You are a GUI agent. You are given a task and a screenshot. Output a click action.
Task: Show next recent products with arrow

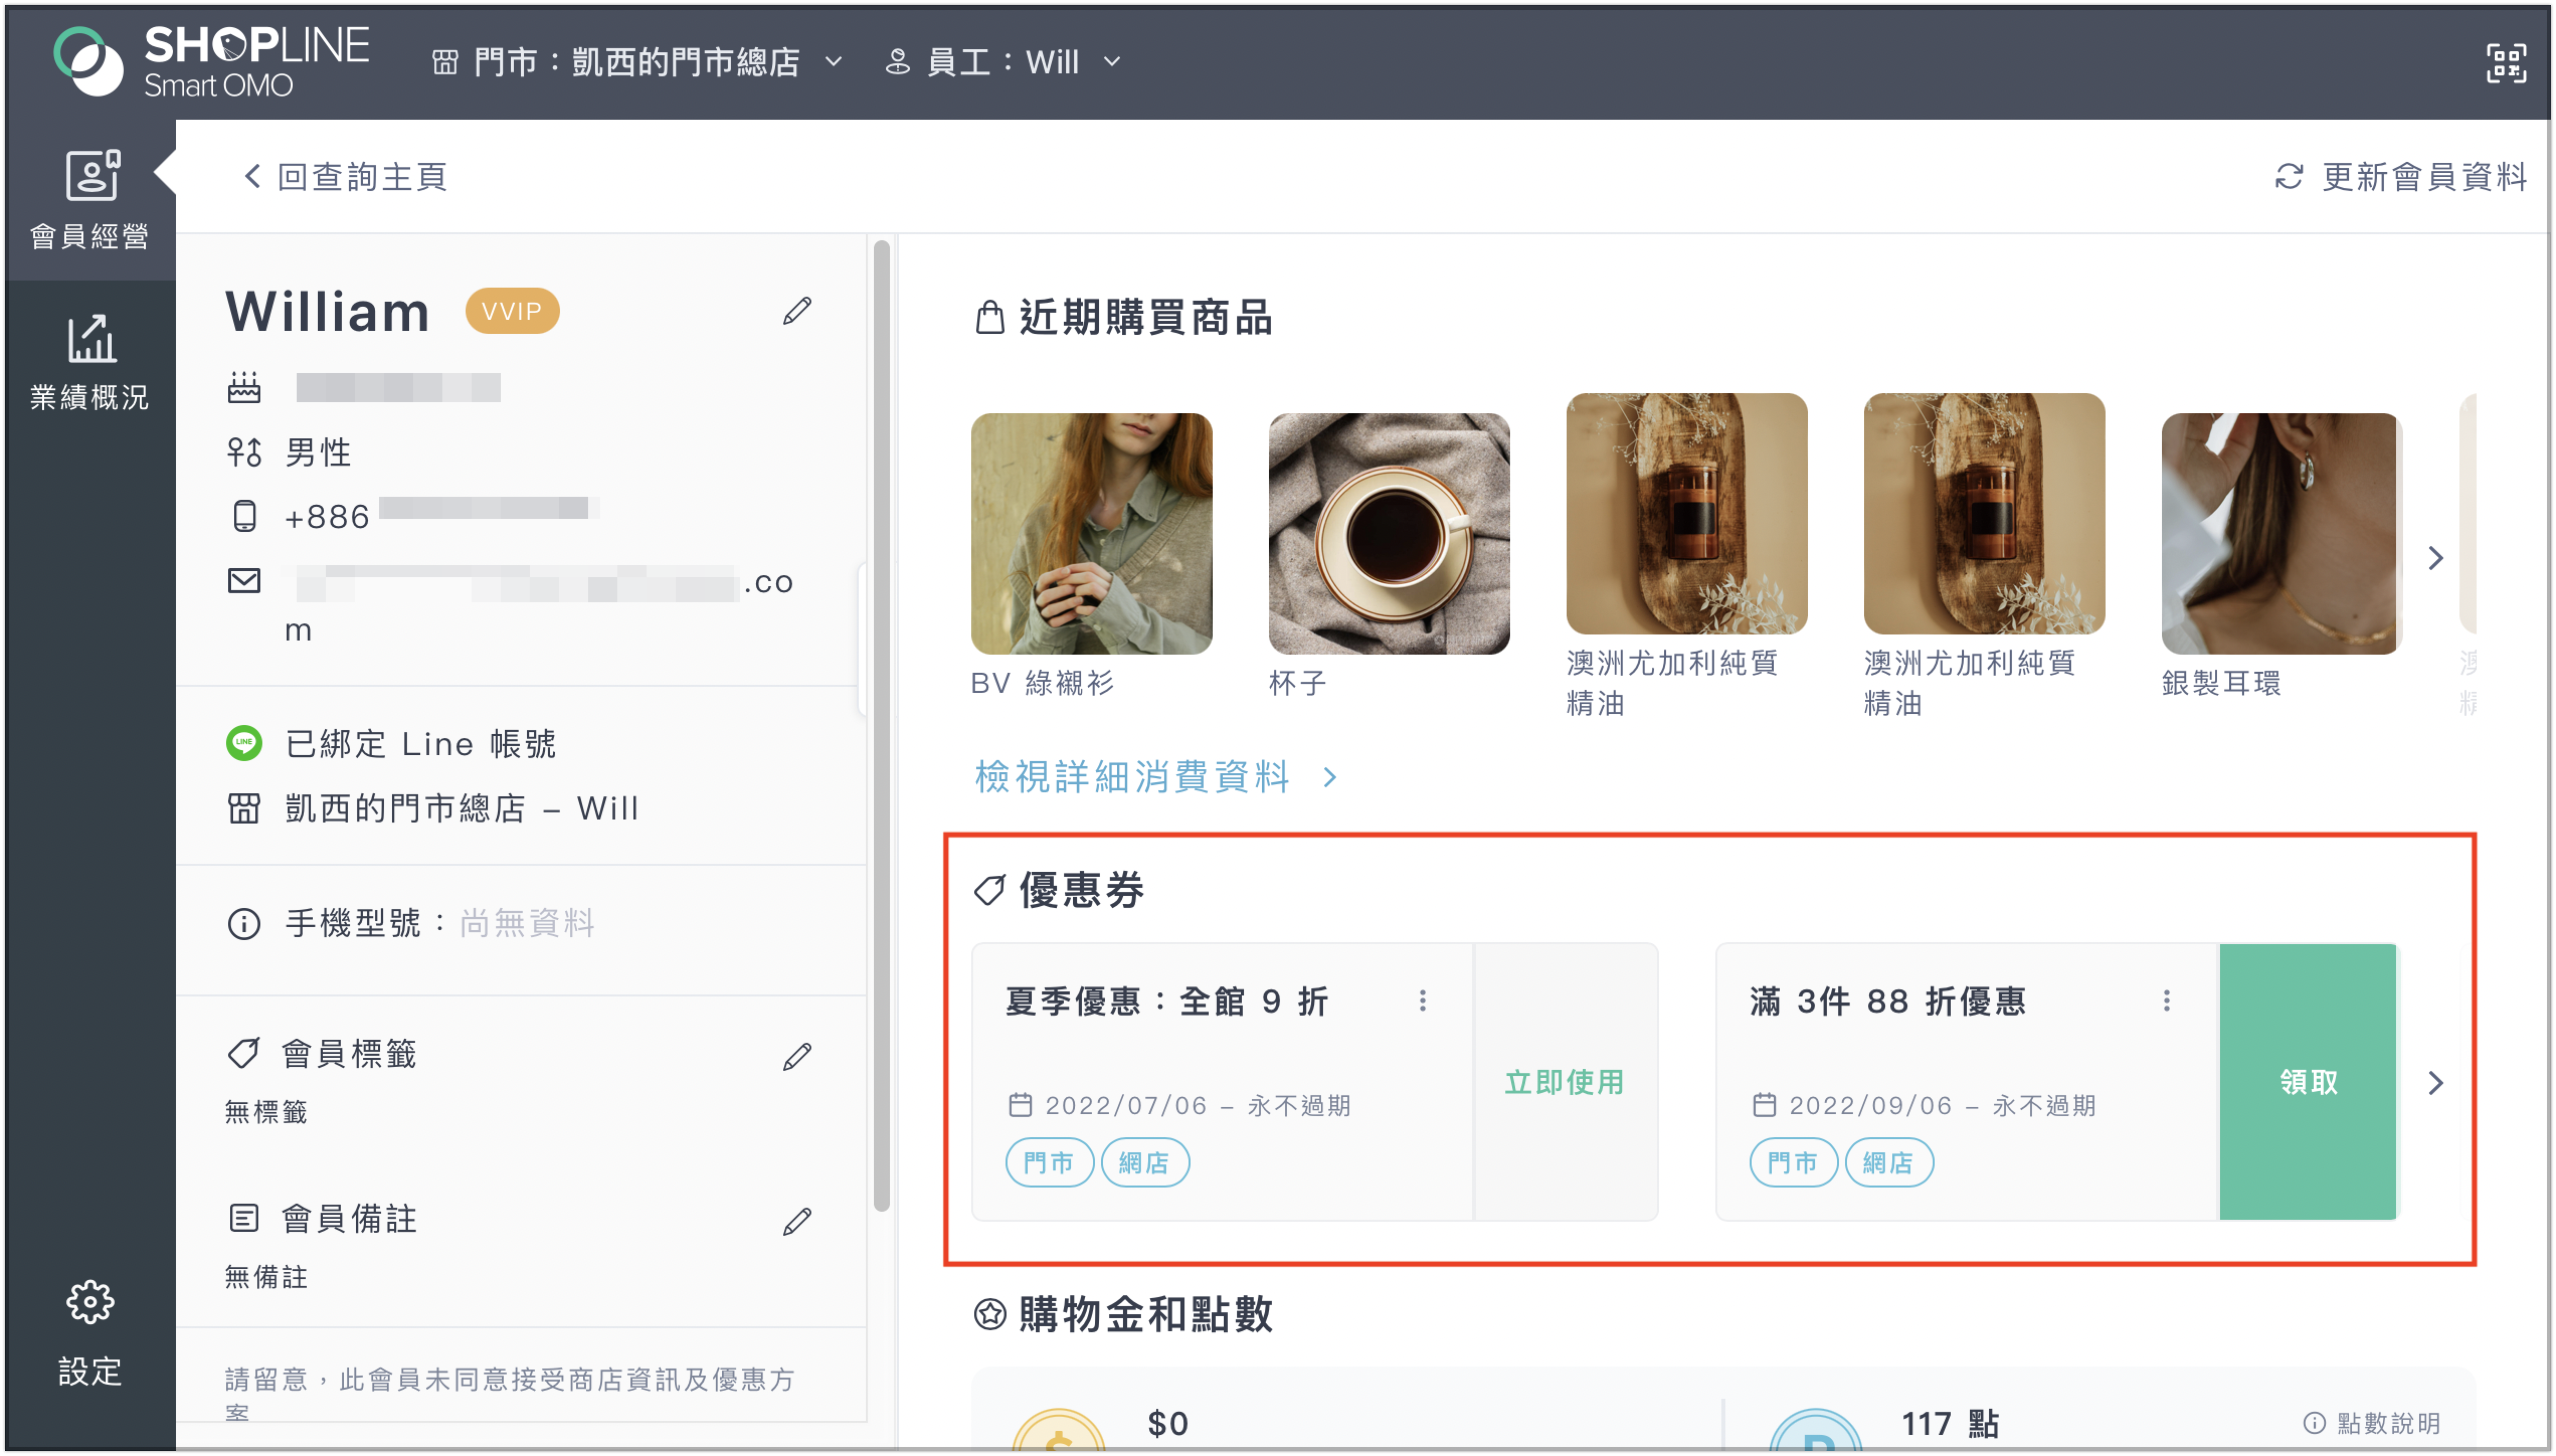(x=2436, y=558)
